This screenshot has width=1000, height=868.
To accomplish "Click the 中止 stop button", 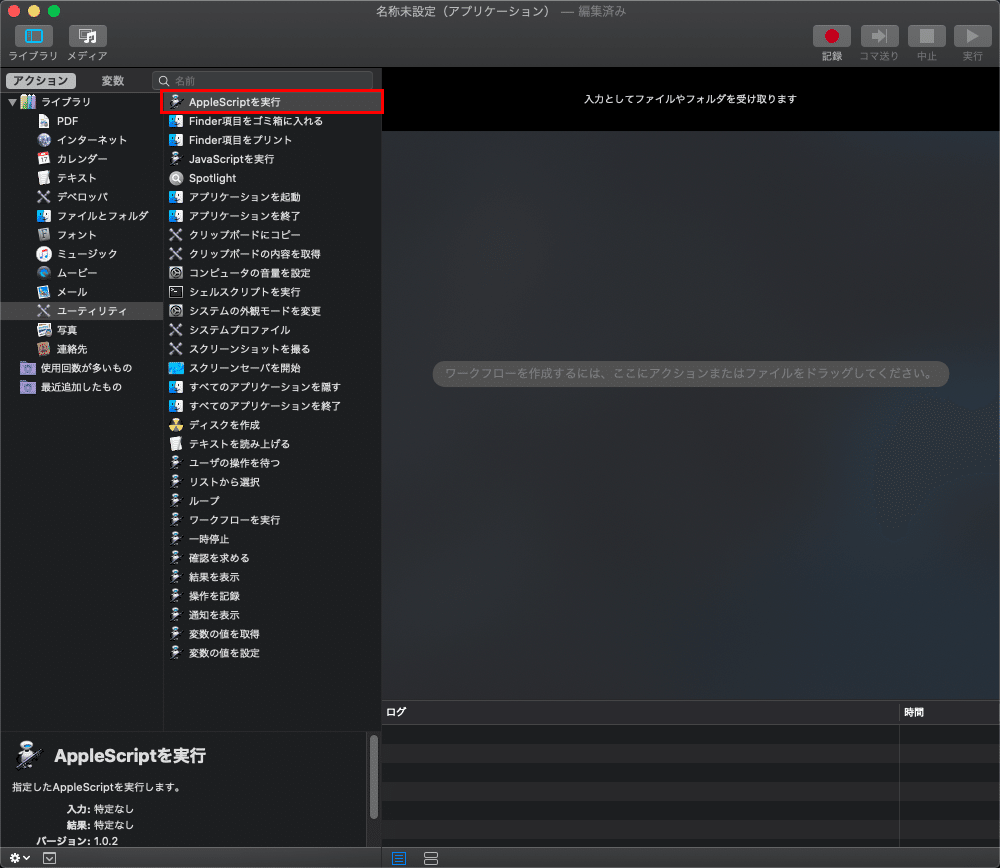I will [927, 36].
